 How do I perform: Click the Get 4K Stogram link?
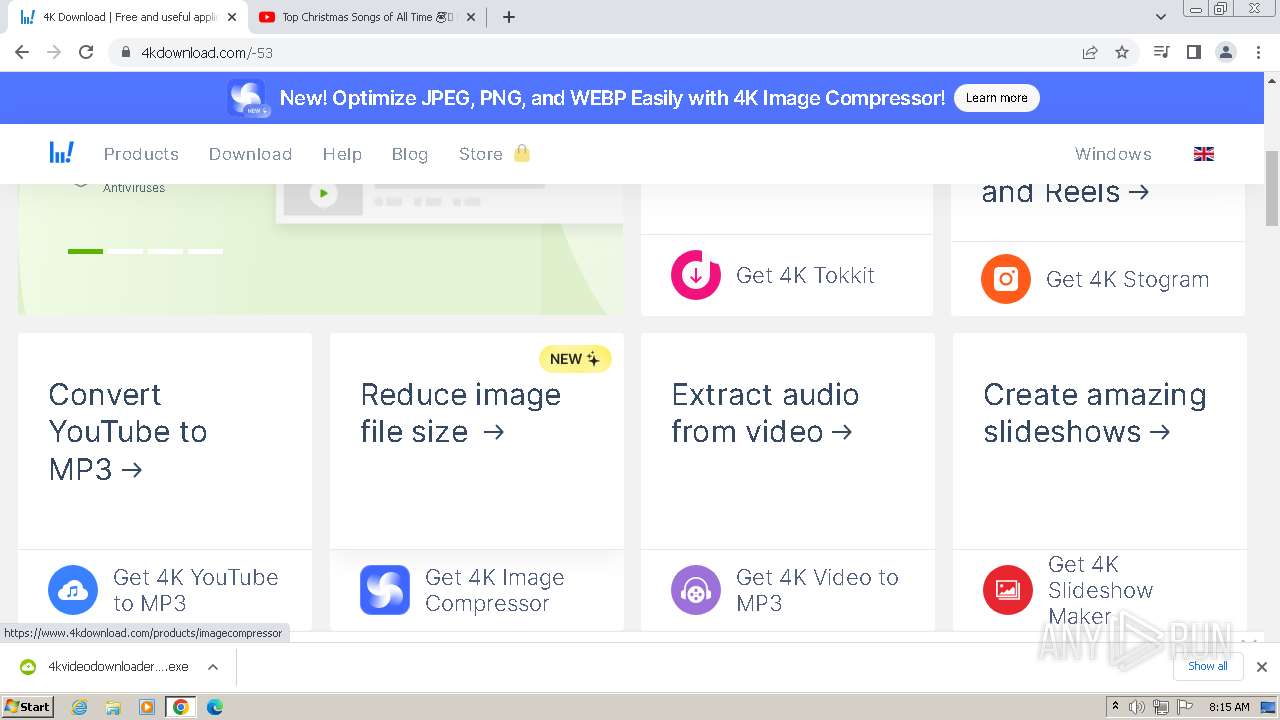[x=1127, y=279]
